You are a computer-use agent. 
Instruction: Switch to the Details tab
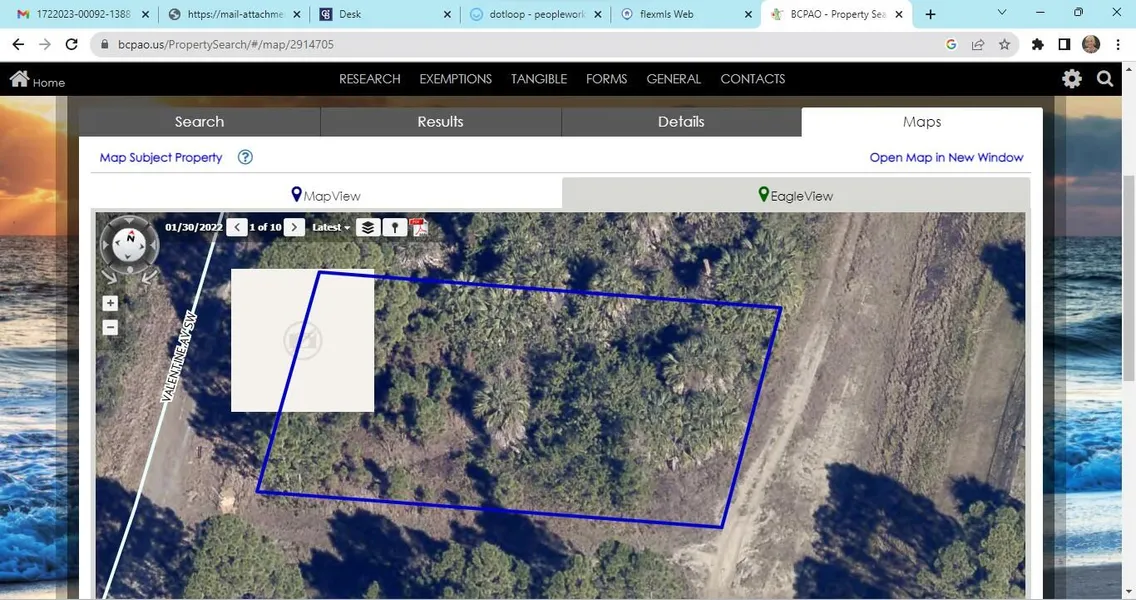pos(681,122)
